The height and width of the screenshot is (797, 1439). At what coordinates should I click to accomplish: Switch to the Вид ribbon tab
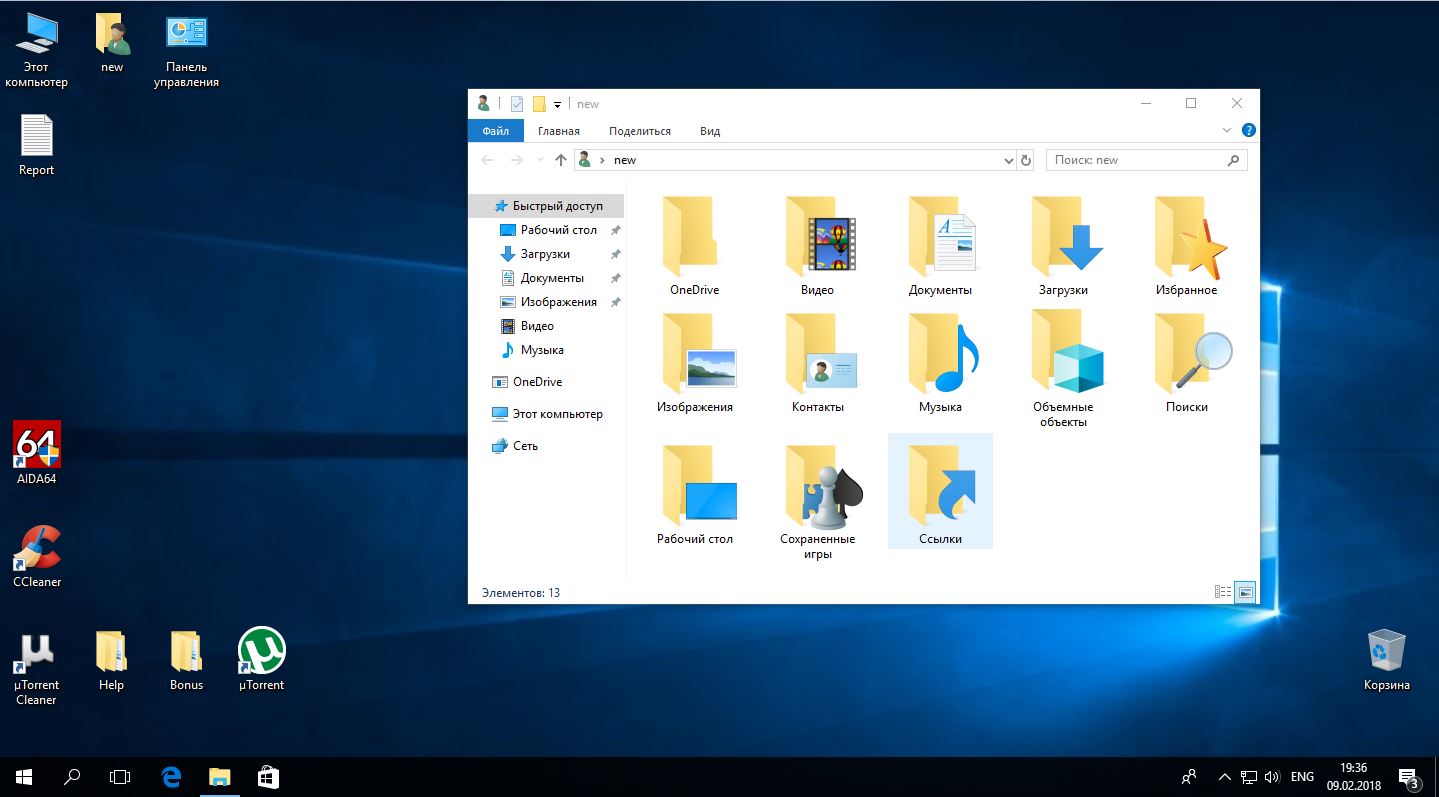tap(710, 131)
